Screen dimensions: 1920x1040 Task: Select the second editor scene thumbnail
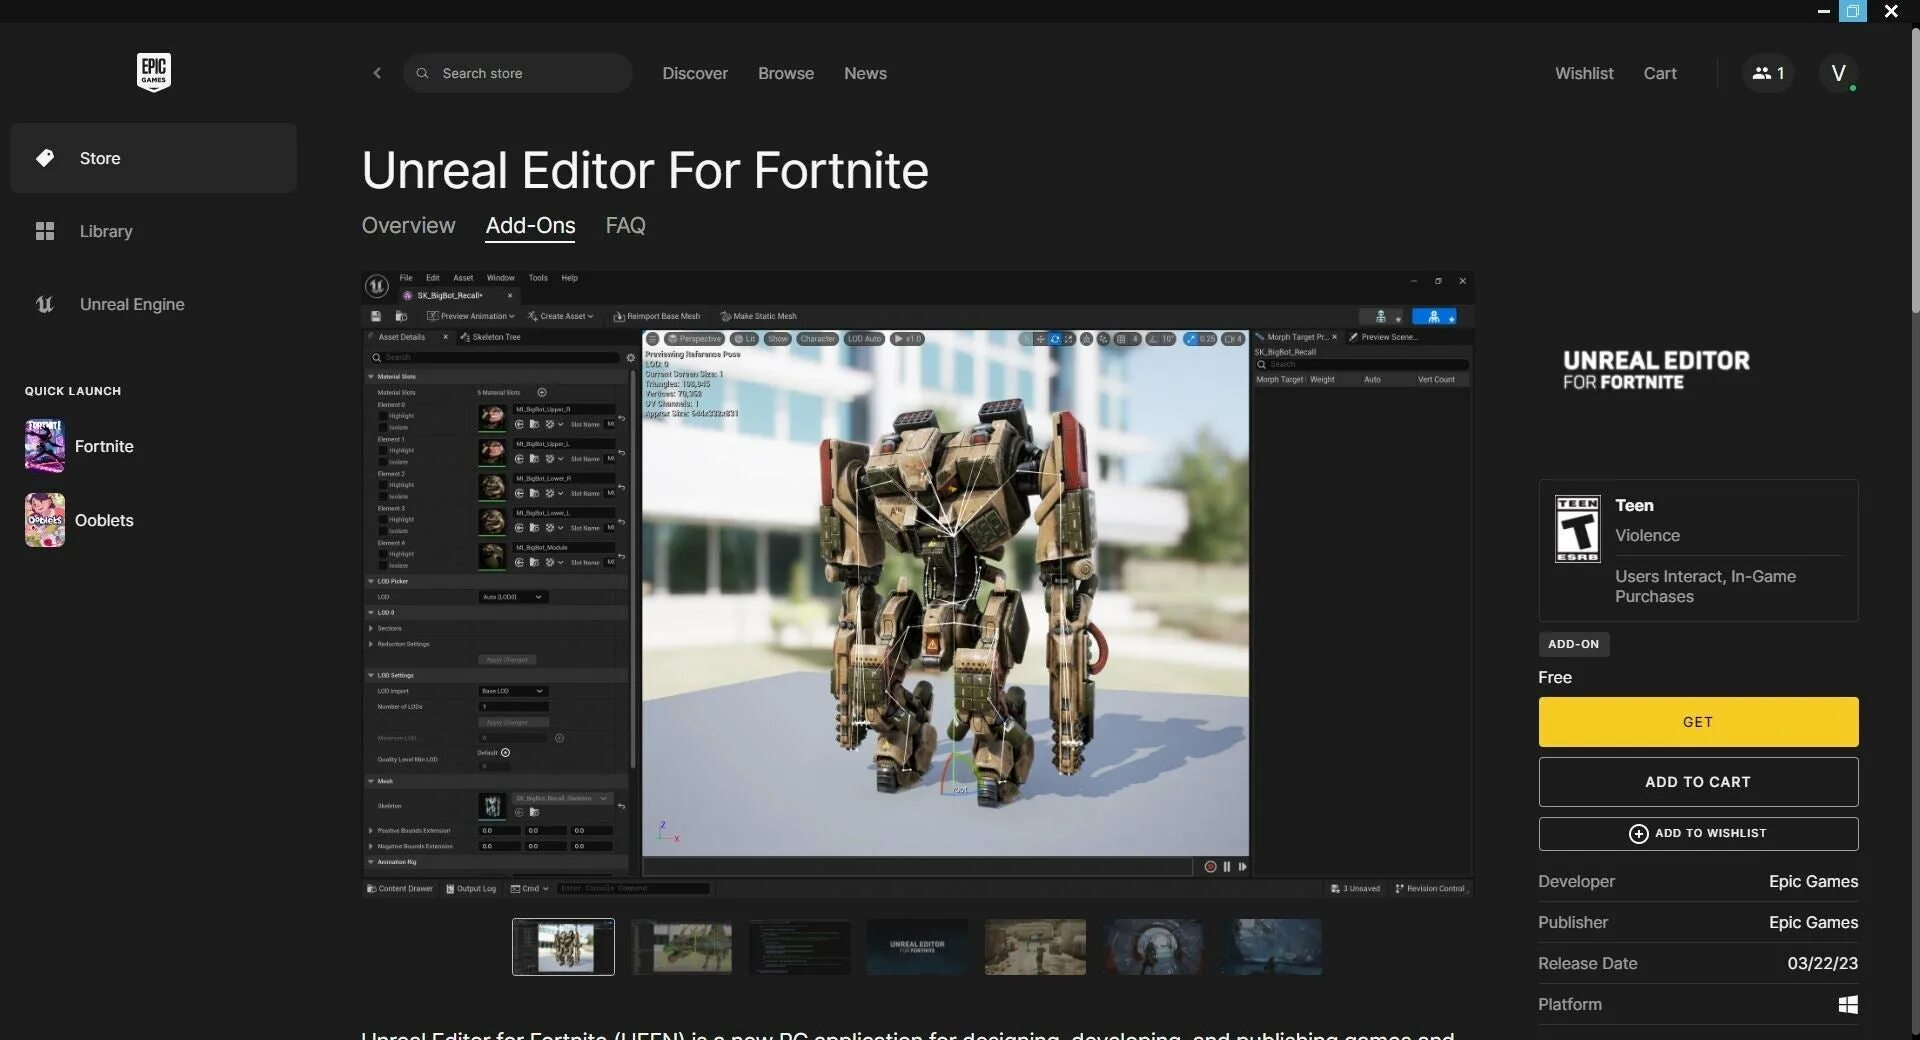pos(681,947)
